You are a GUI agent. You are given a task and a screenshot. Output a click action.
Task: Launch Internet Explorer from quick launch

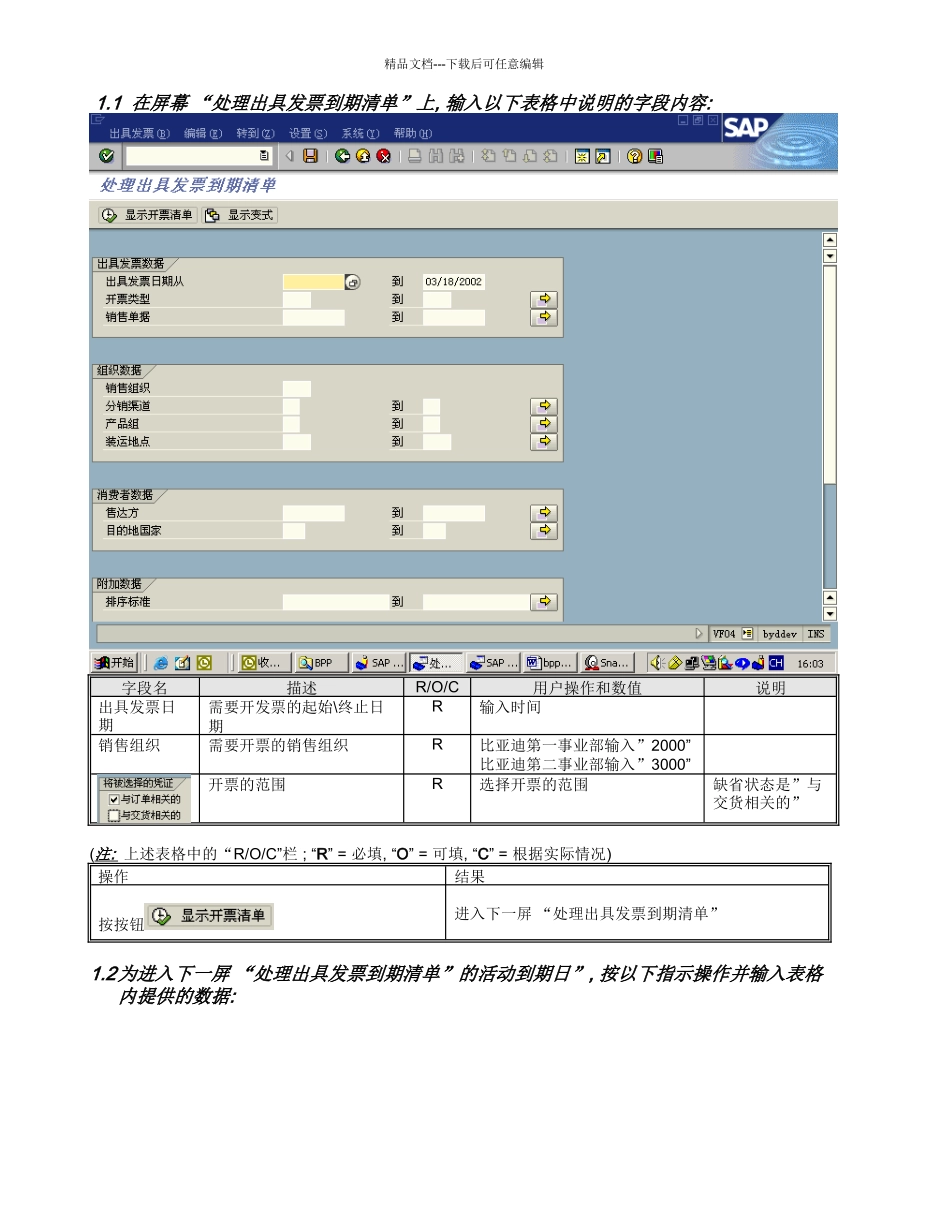pos(161,662)
